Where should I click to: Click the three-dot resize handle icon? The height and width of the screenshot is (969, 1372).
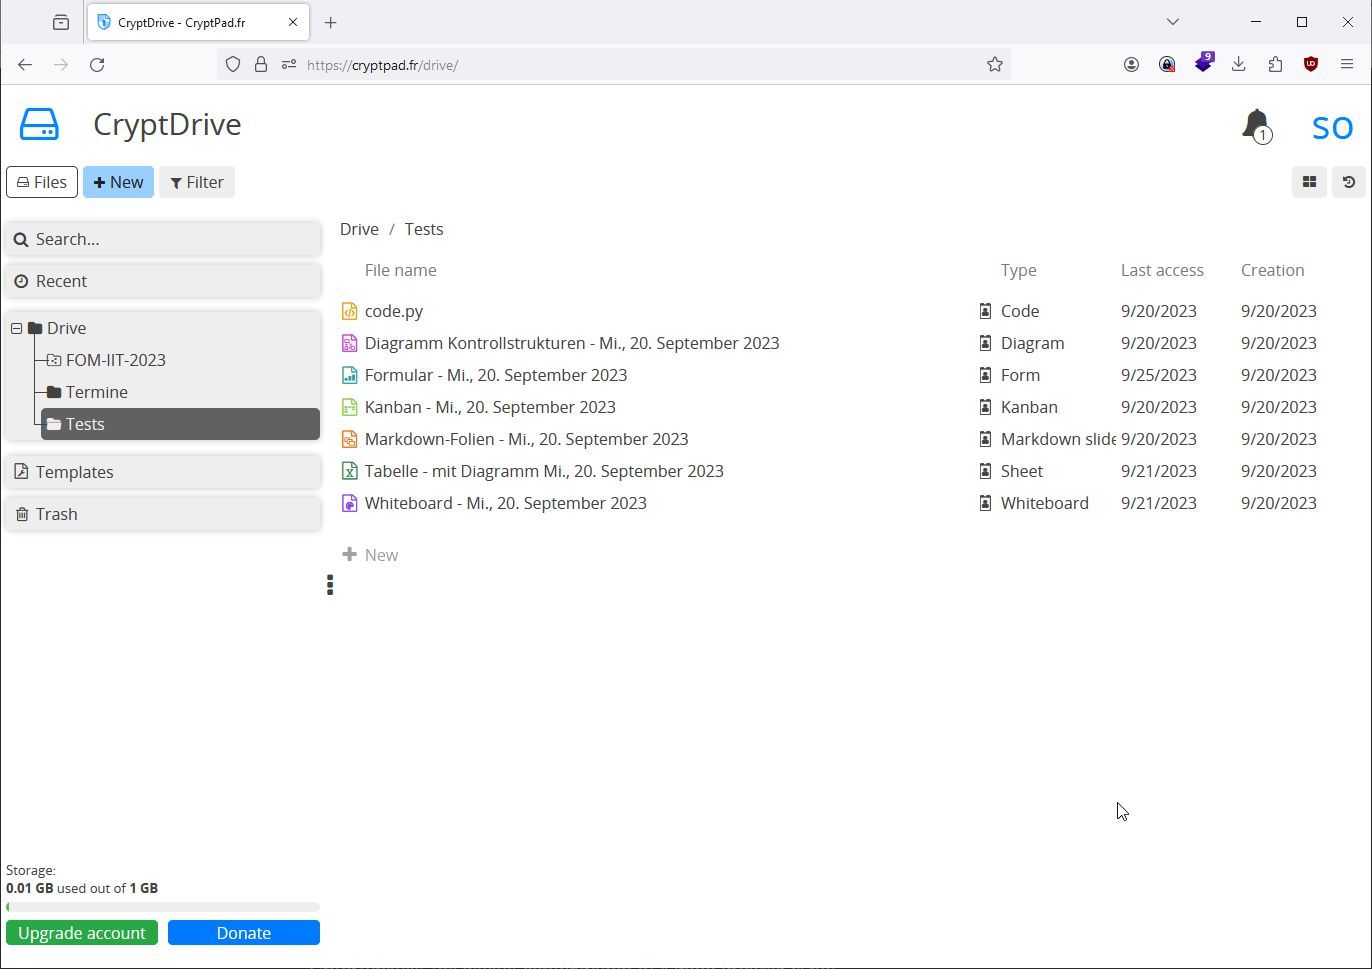[330, 585]
